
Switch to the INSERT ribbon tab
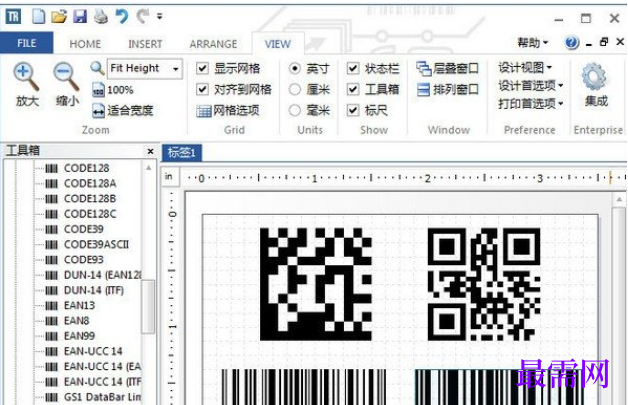click(x=145, y=44)
